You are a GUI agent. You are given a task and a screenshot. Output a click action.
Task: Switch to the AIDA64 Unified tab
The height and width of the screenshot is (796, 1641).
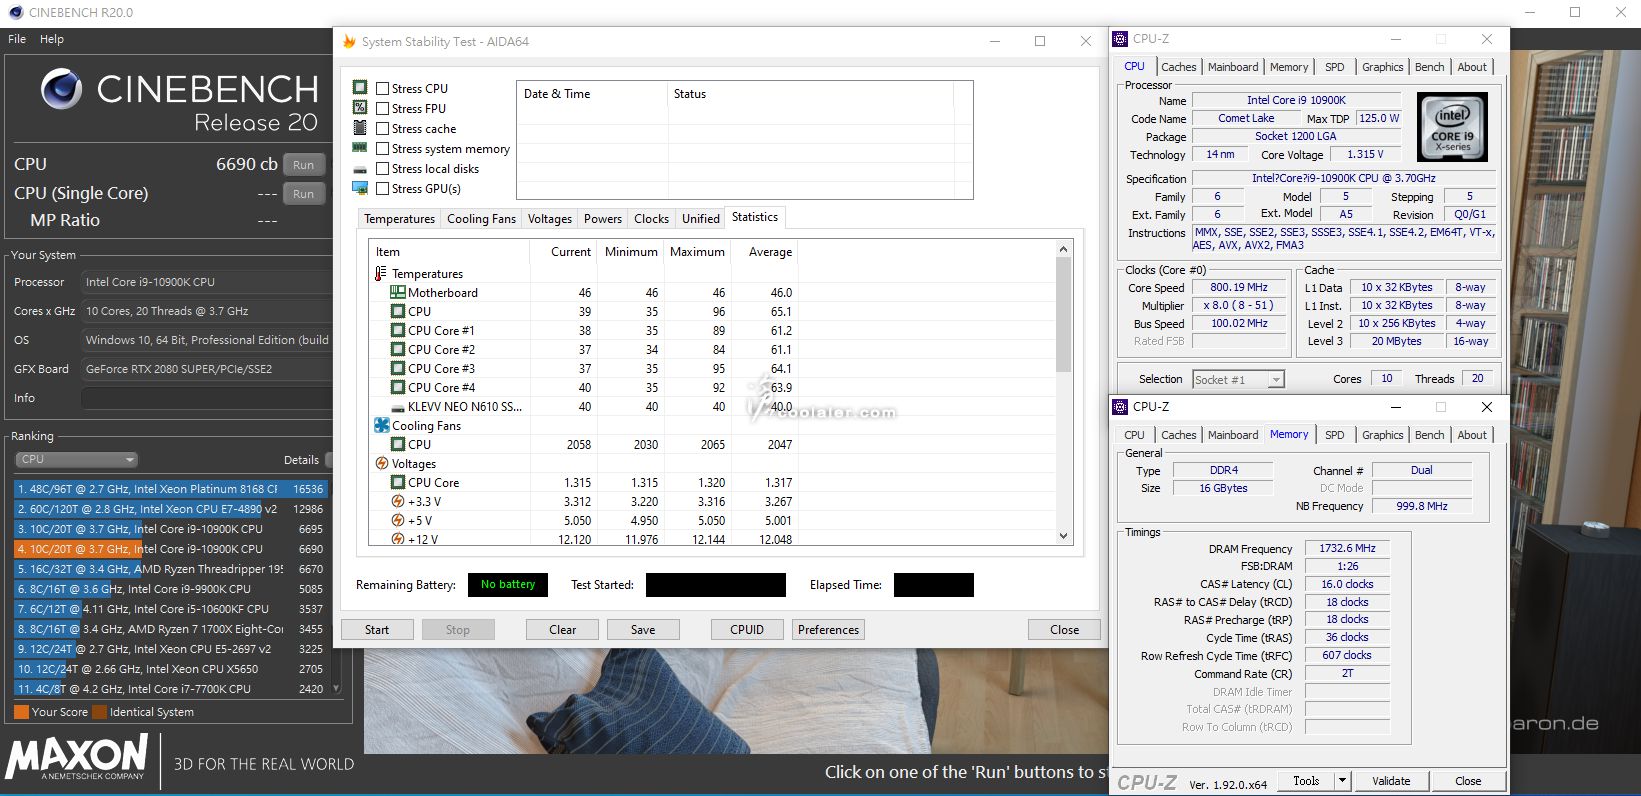(700, 219)
